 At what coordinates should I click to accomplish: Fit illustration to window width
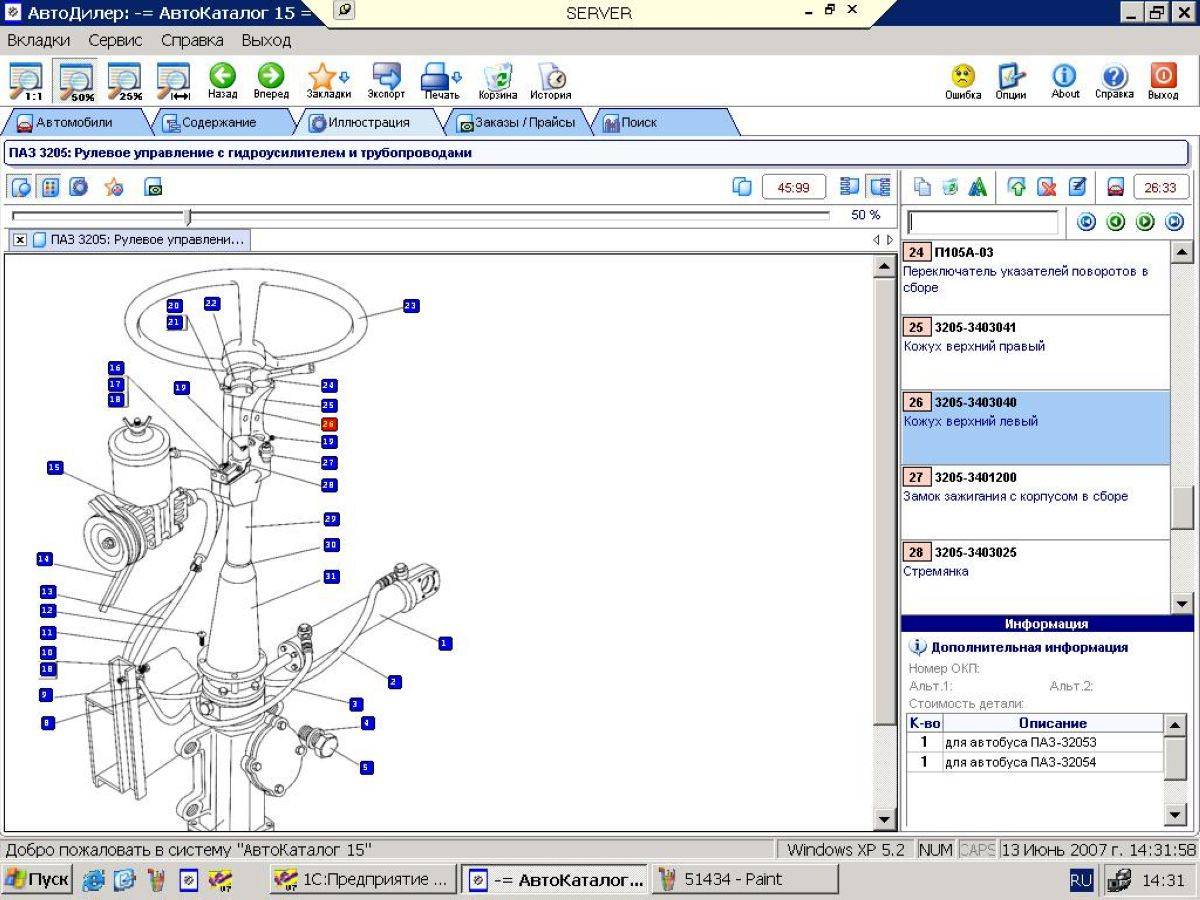coord(174,81)
